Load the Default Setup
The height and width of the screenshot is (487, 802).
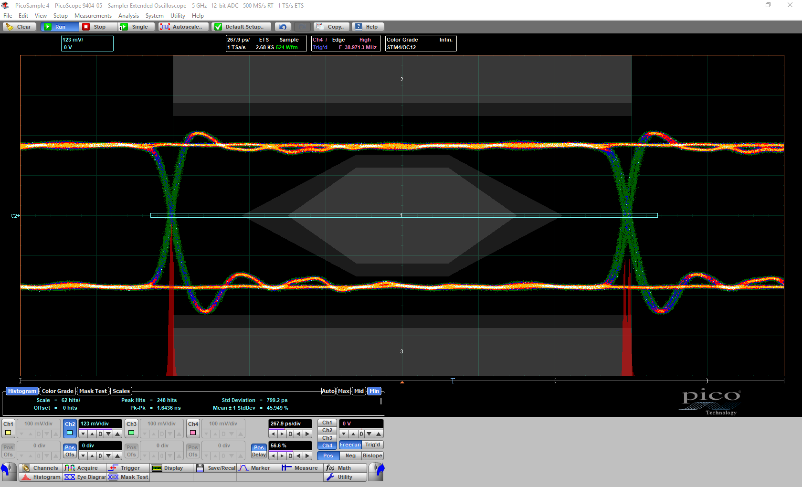[241, 27]
